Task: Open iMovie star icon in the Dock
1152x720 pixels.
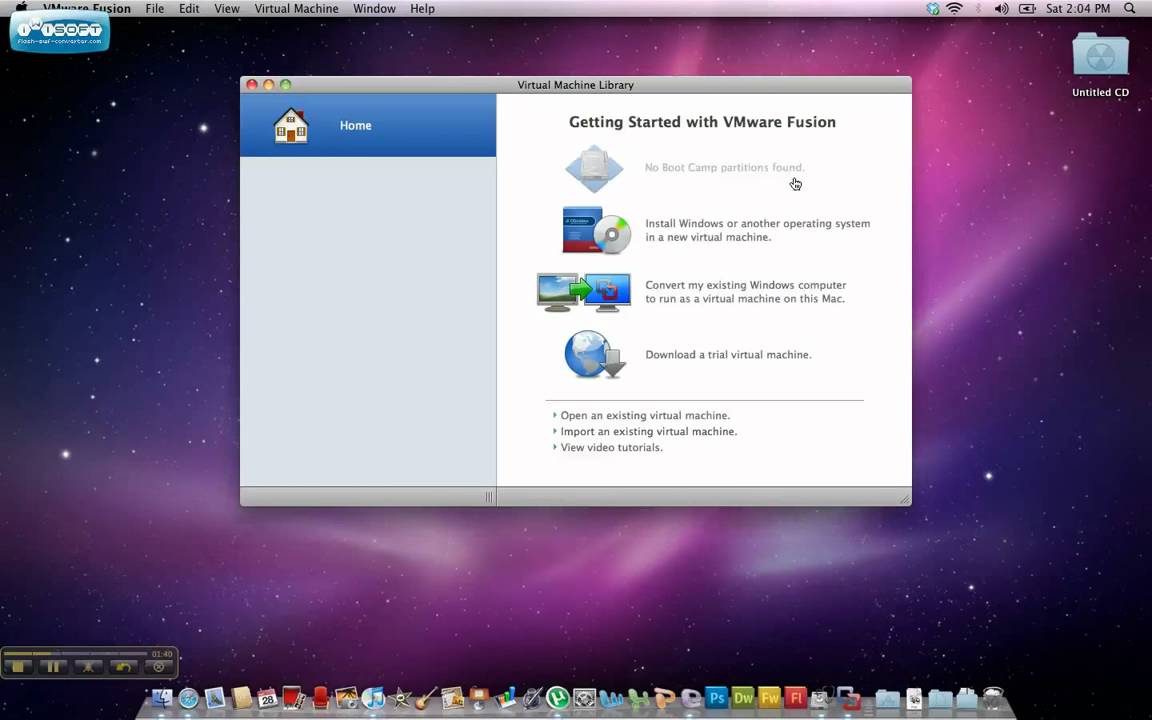Action: 400,698
